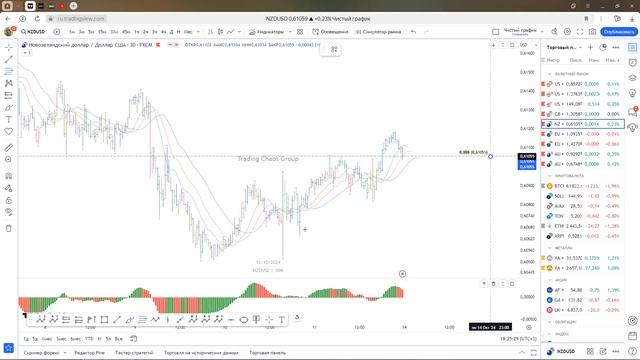Open the heart icons tool
640x360 pixels.
[9, 131]
